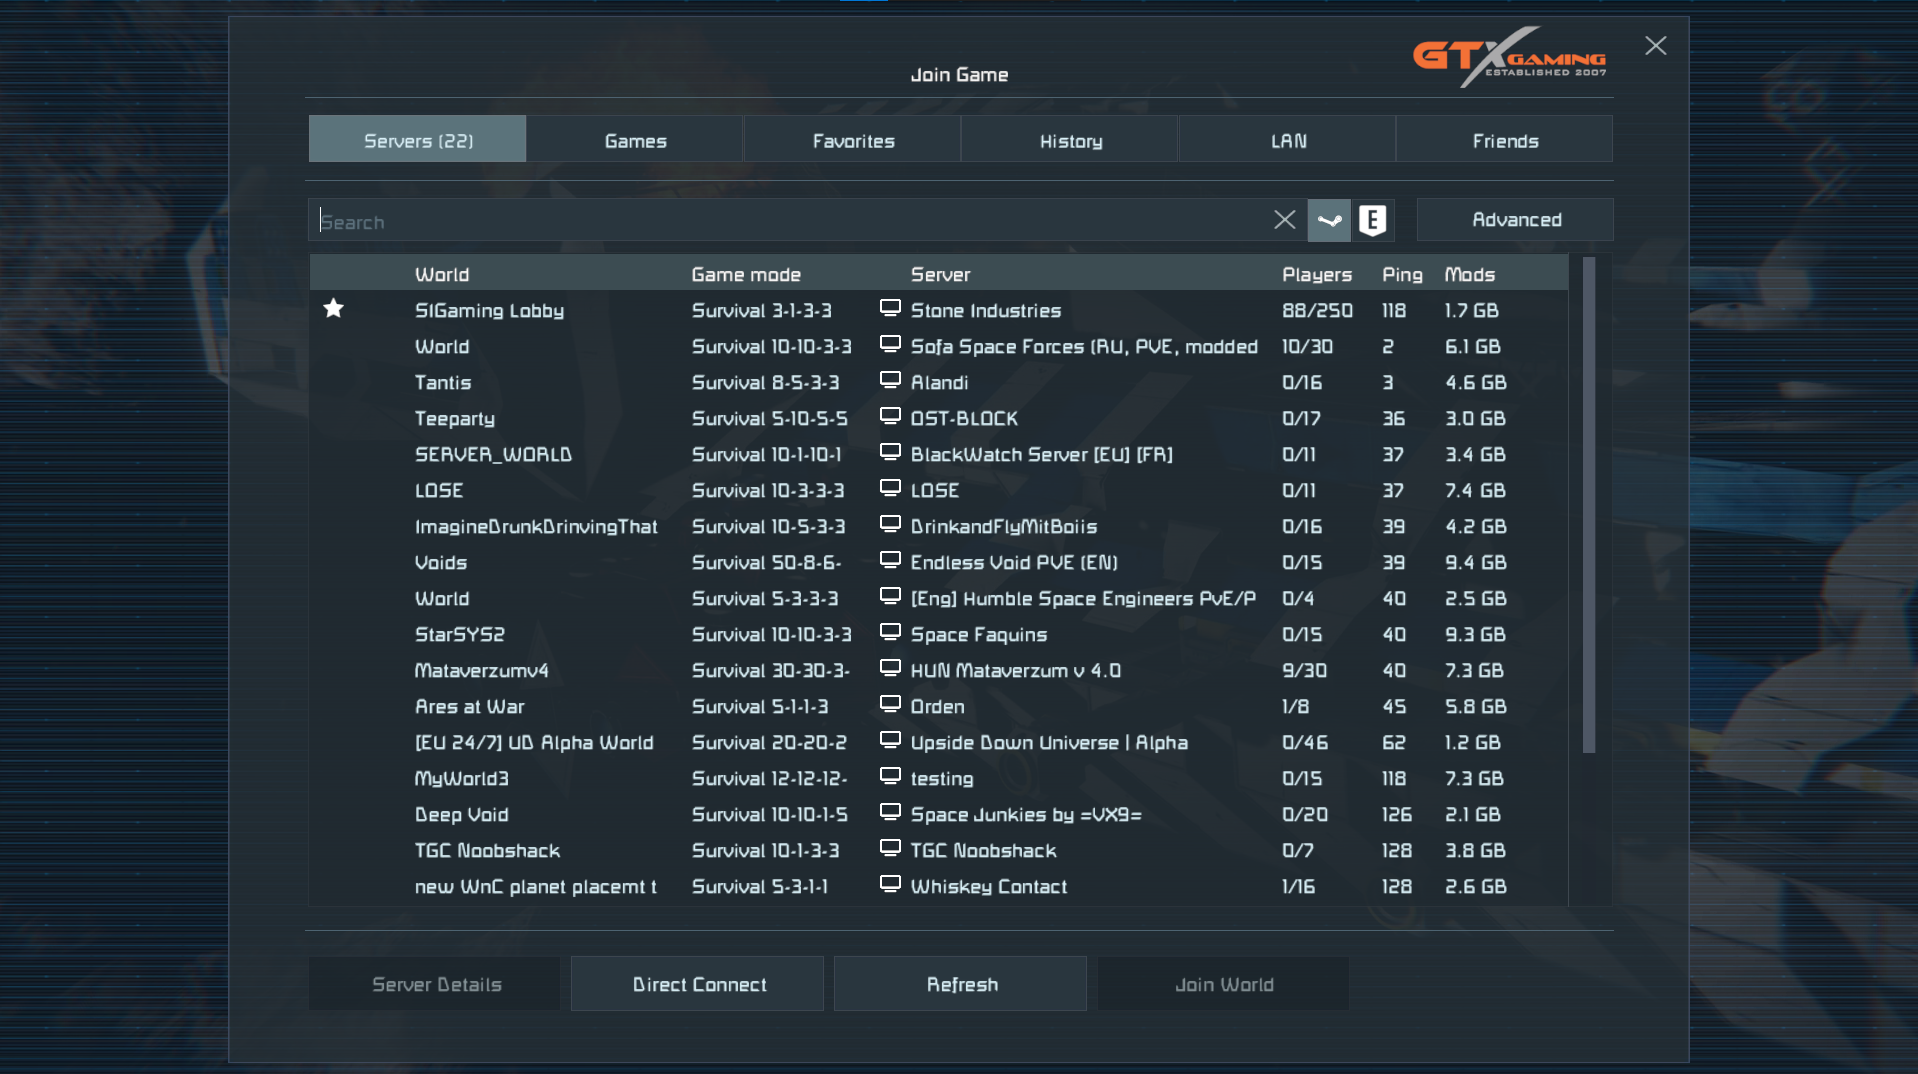The height and width of the screenshot is (1074, 1918).
Task: Sort the list by Ping column
Action: point(1401,274)
